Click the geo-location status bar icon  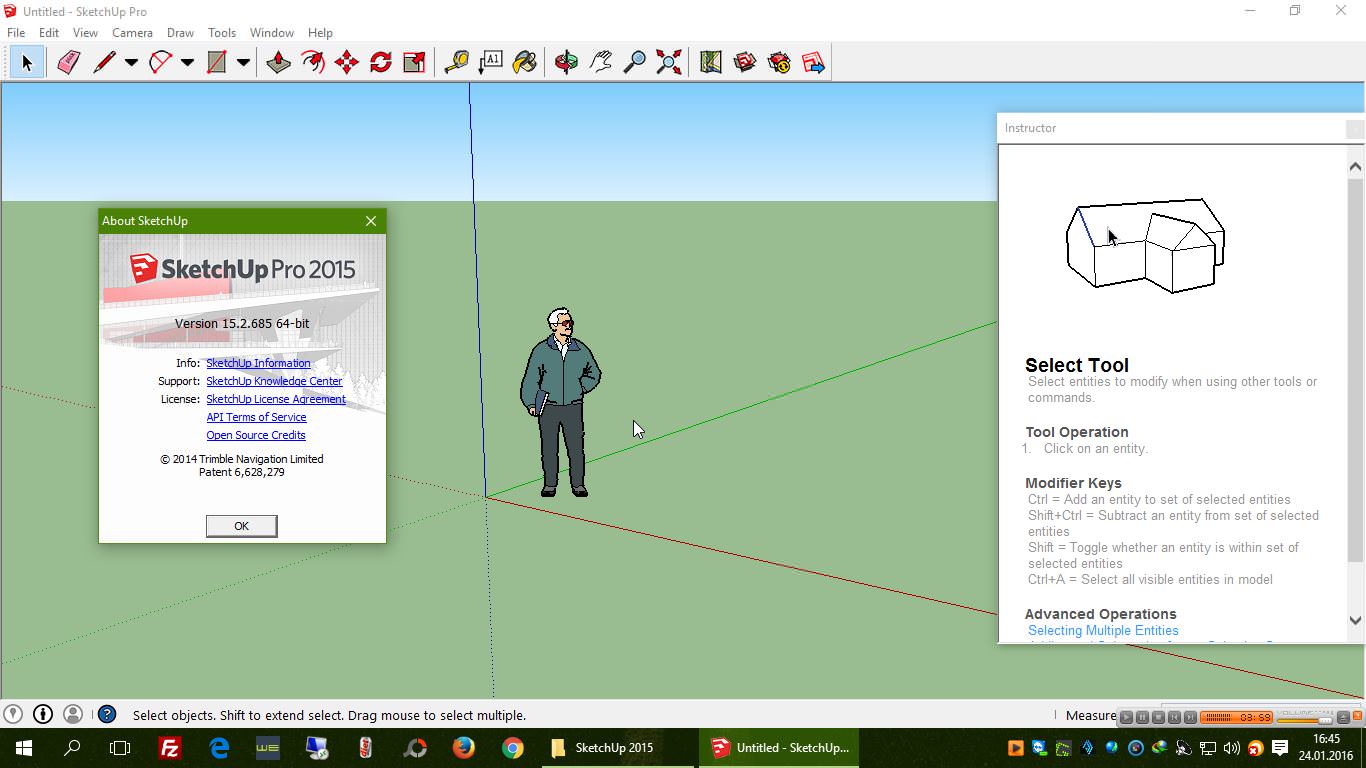[13, 714]
